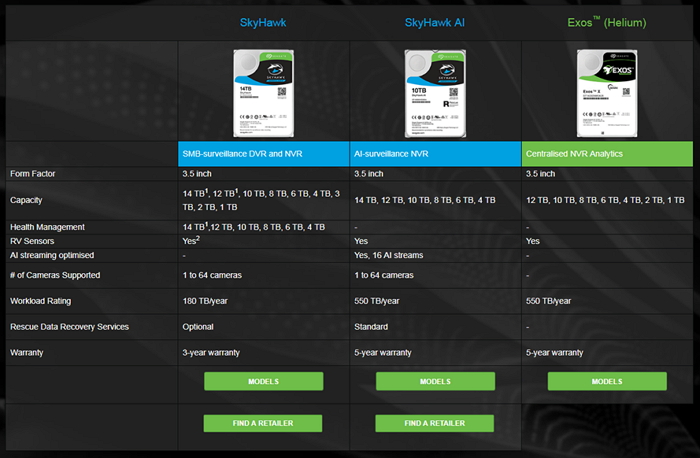The width and height of the screenshot is (700, 458).
Task: Click the SkyHawk AI 10TB drive image
Action: tap(435, 93)
